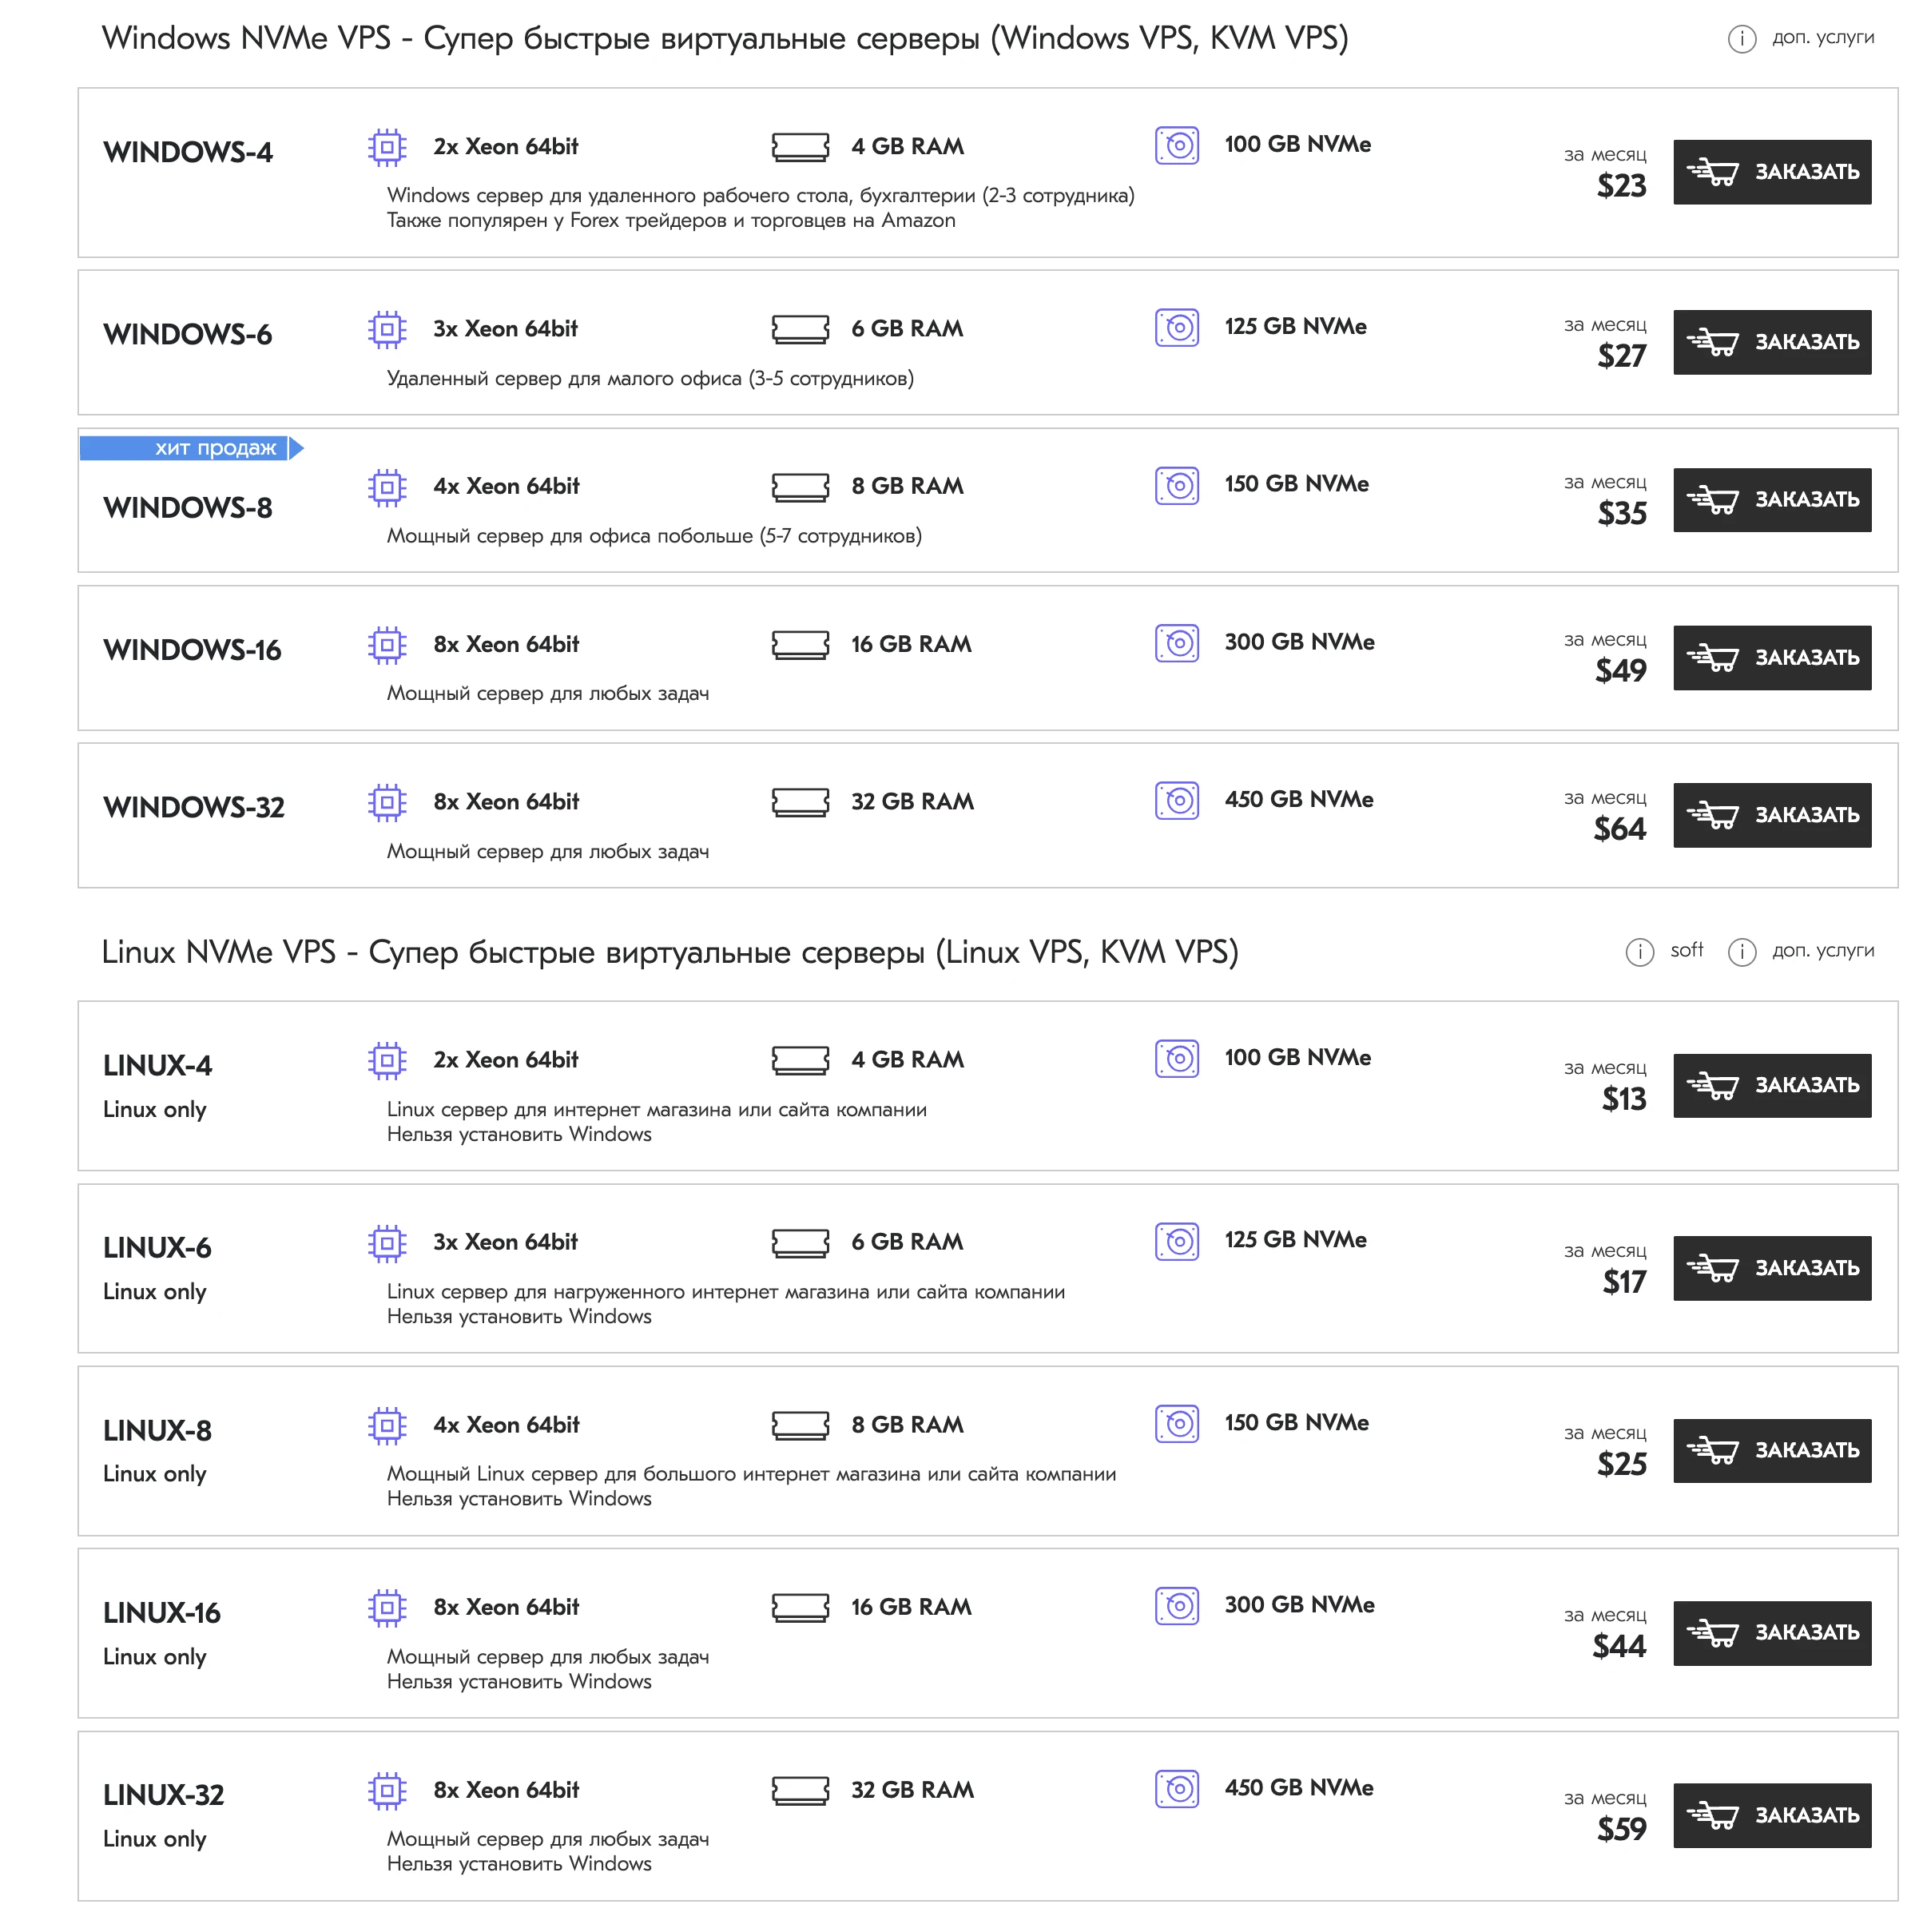
Task: Click the info icon beside Linux доп. услуги
Action: 1742,952
